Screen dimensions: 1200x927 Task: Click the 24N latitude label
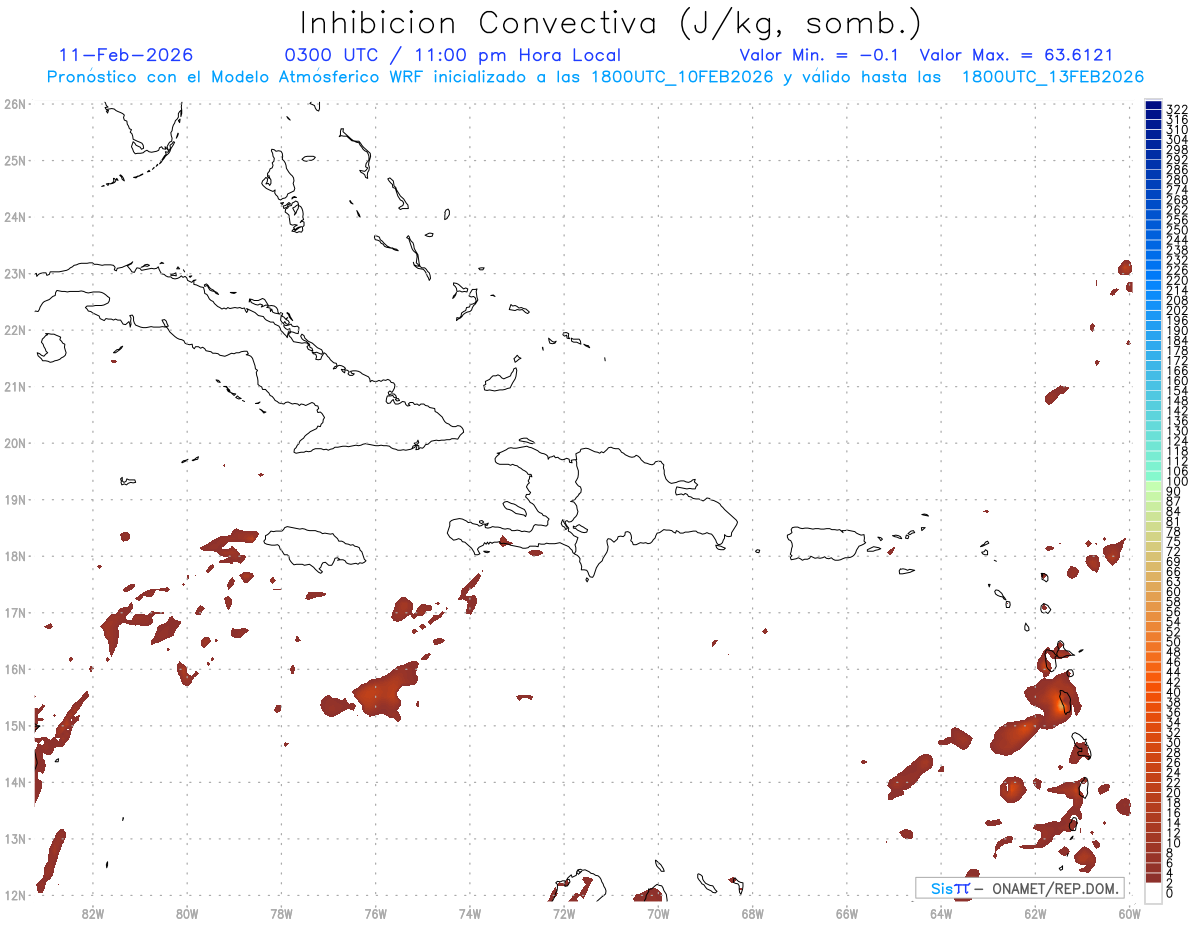[14, 217]
